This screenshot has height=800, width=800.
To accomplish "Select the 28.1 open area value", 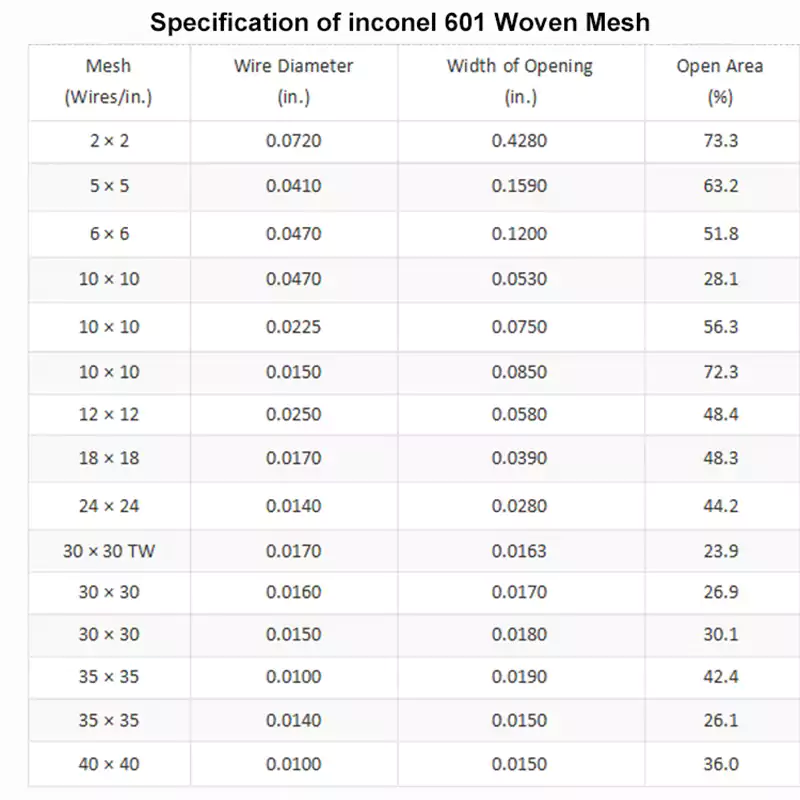I will pos(720,279).
